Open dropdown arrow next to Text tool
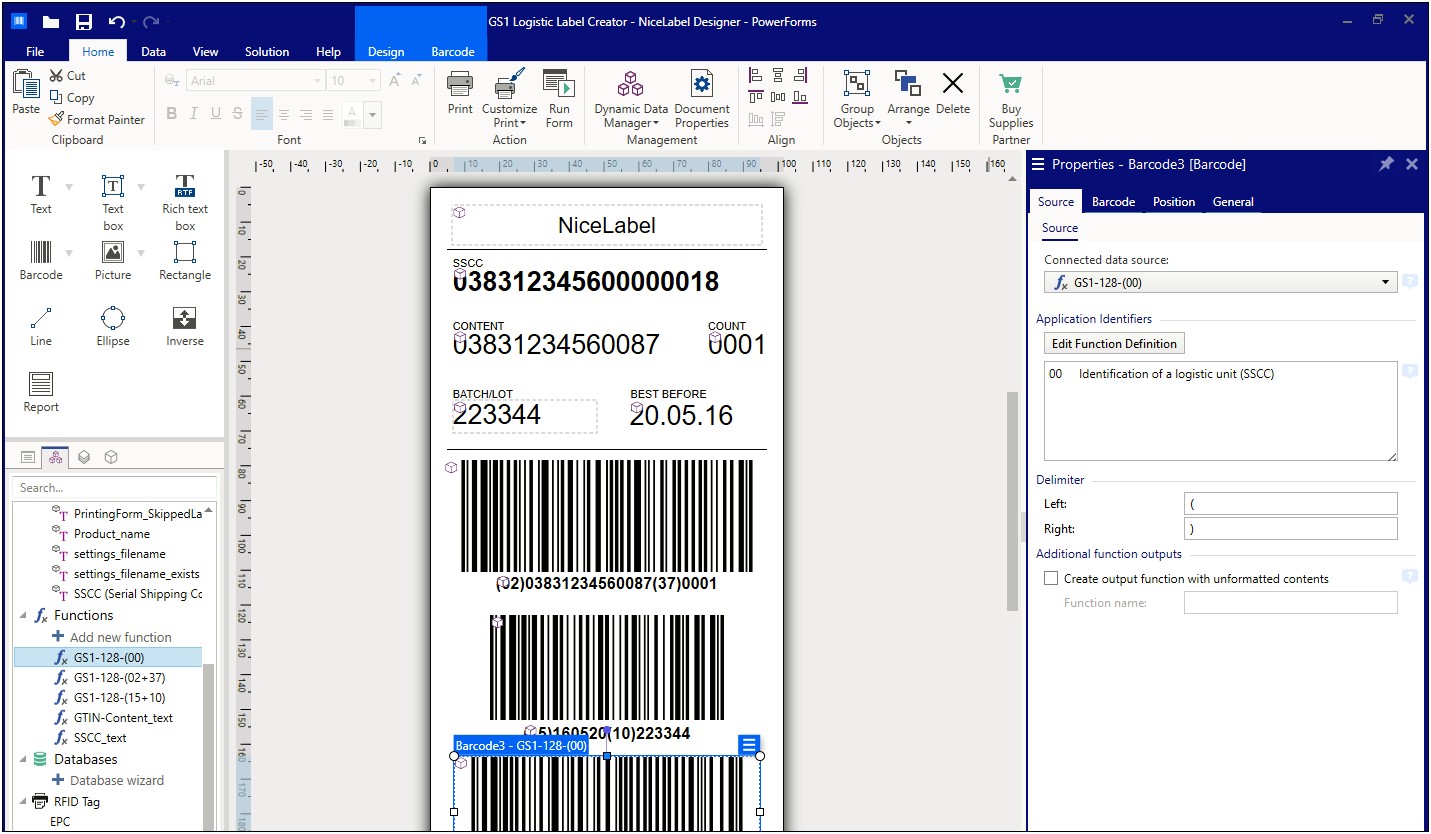This screenshot has height=834, width=1431. [x=69, y=187]
